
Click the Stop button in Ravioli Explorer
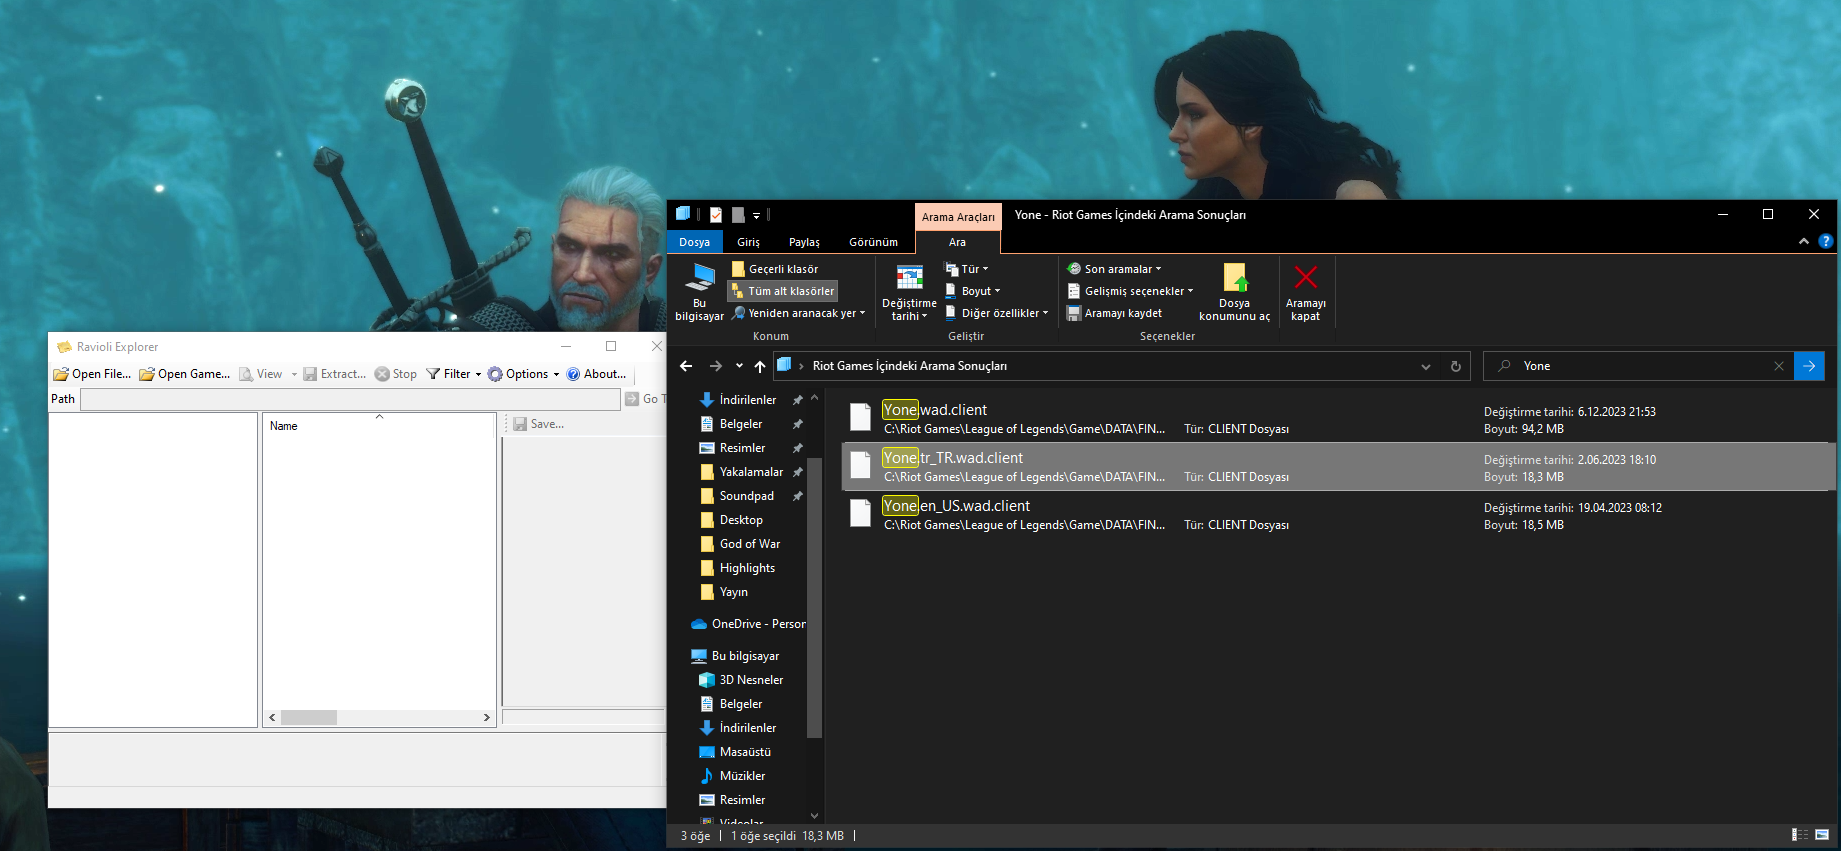(396, 374)
